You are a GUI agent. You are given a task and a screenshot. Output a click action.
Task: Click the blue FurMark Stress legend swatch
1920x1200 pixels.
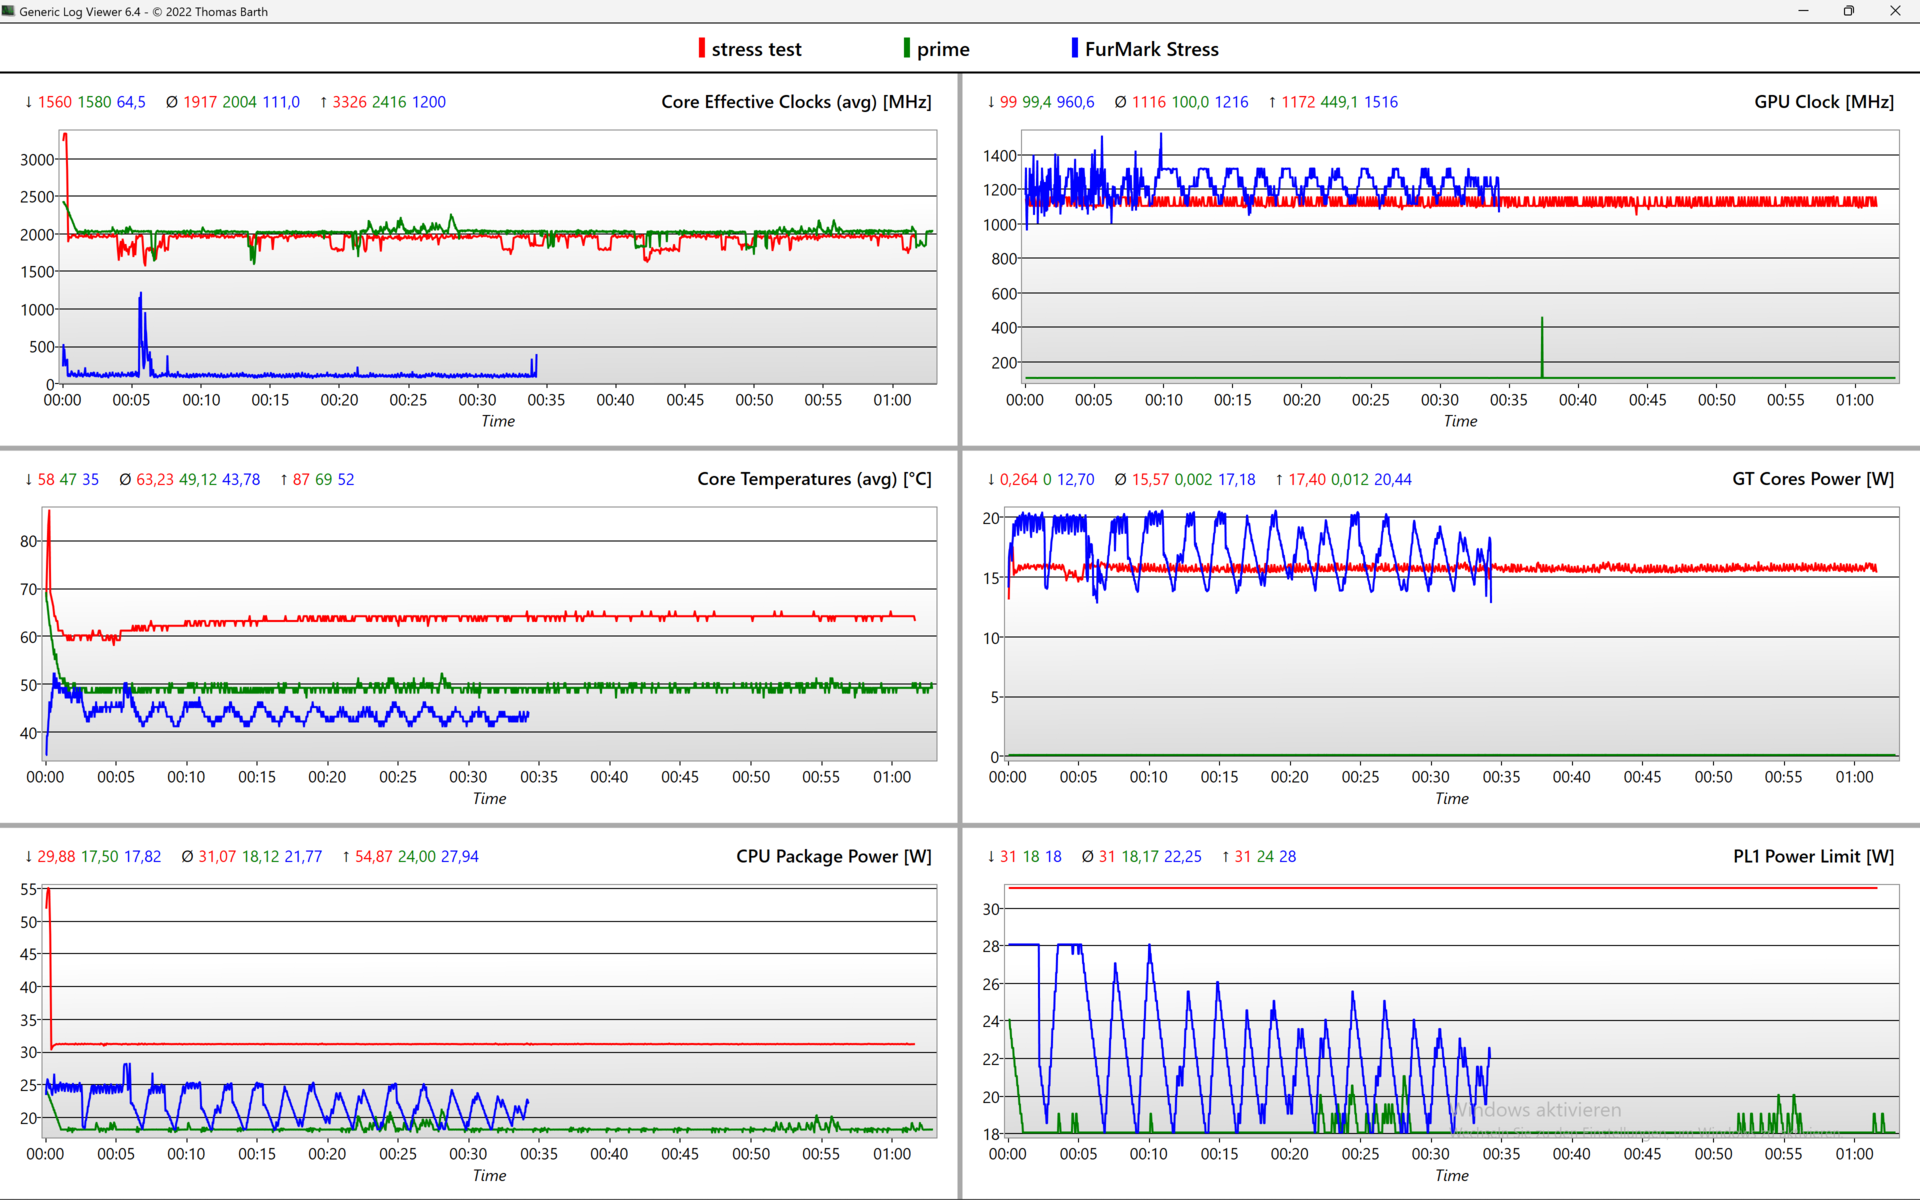point(1074,49)
